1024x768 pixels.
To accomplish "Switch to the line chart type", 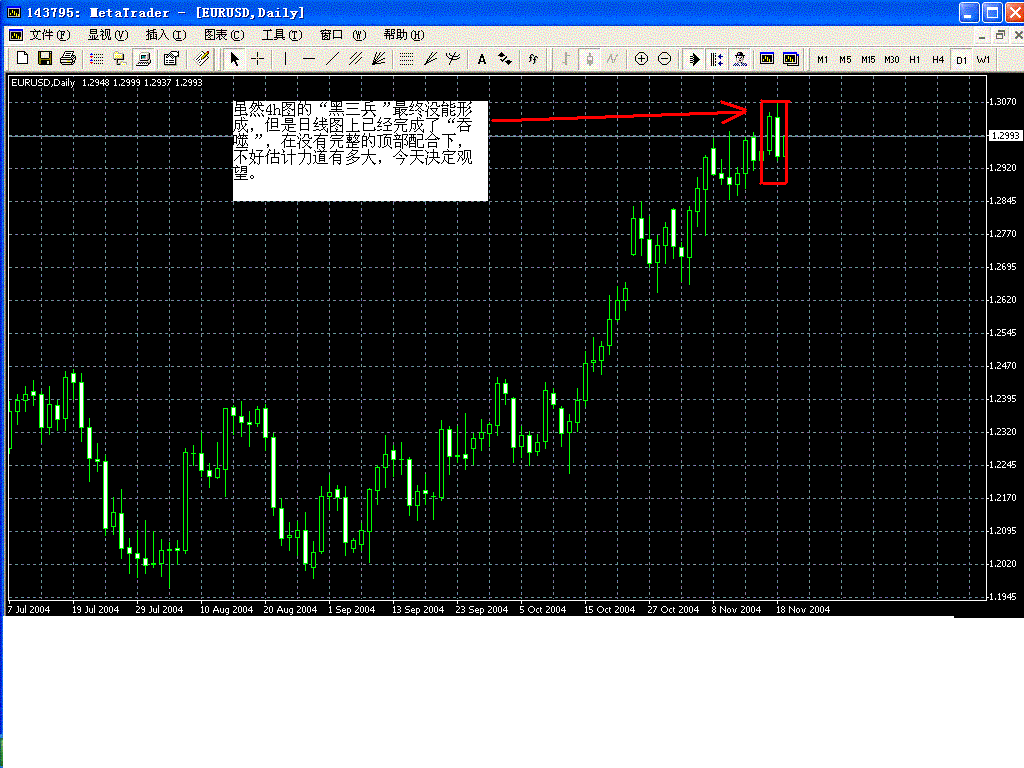I will (612, 59).
